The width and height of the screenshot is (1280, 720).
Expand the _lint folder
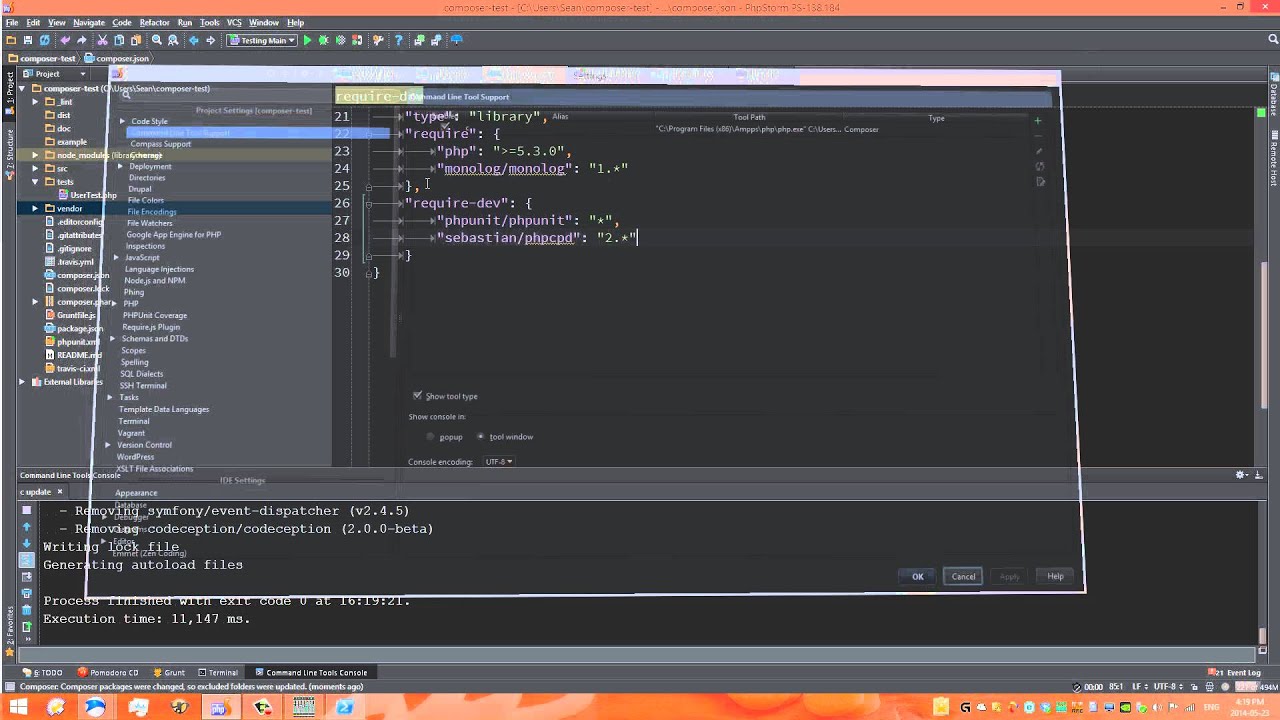pos(35,102)
